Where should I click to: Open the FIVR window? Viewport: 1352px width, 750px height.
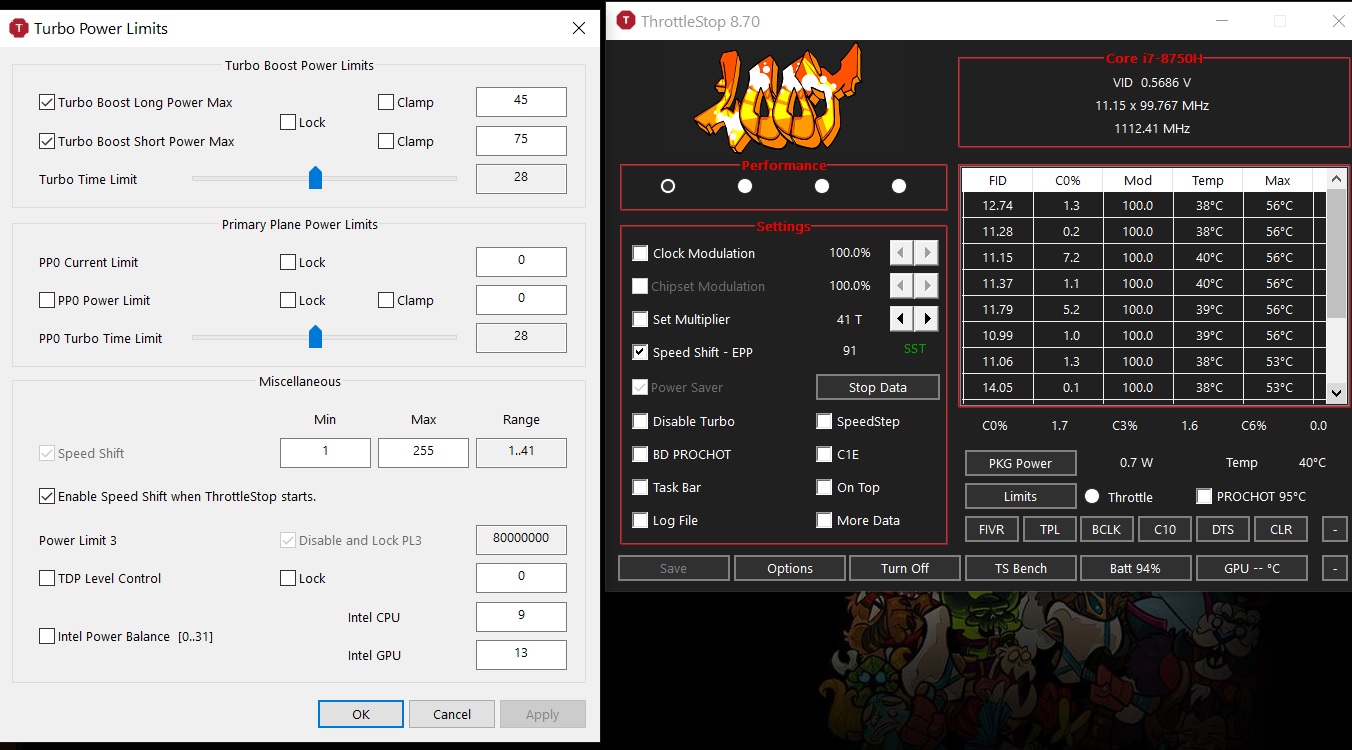point(992,529)
